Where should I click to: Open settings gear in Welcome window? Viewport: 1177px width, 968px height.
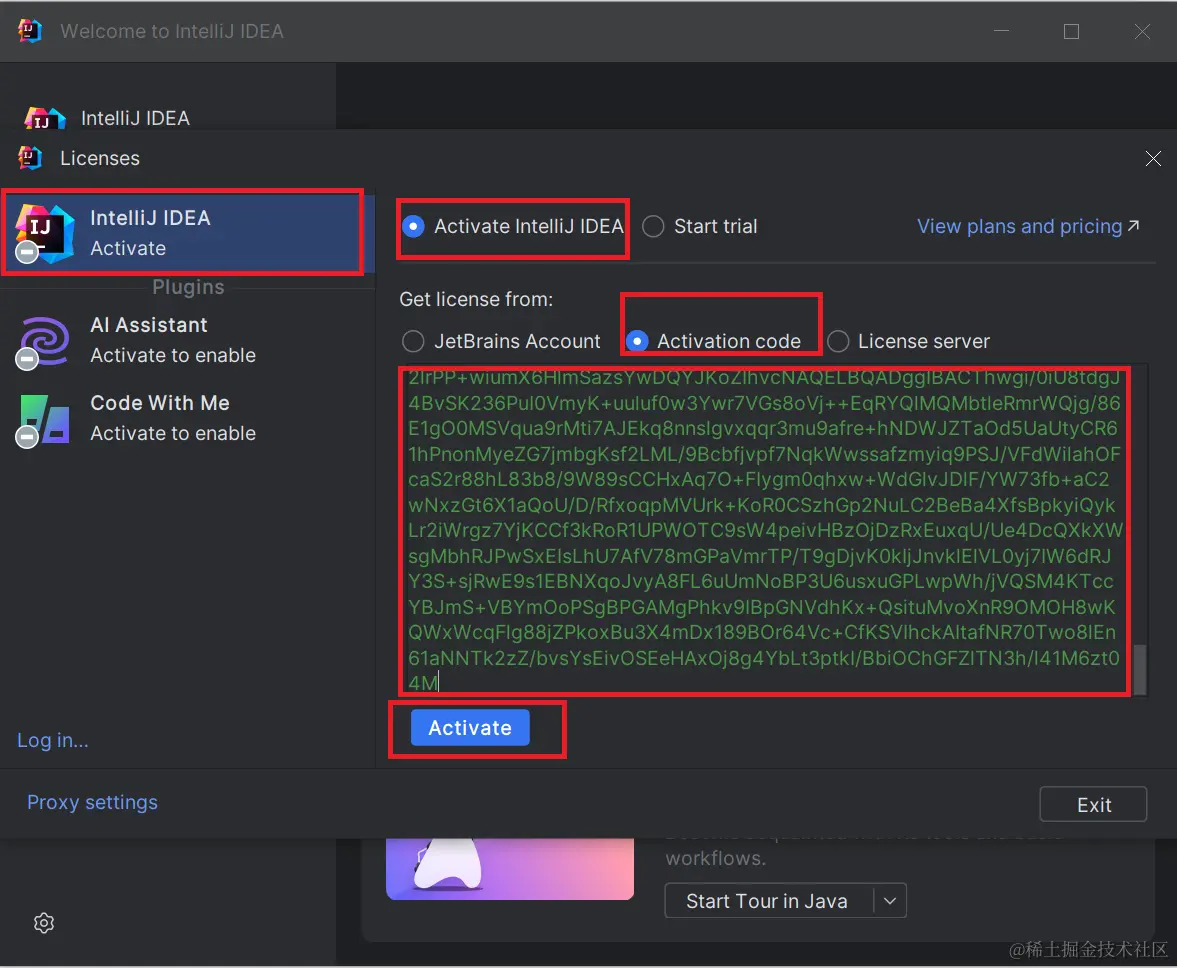44,923
